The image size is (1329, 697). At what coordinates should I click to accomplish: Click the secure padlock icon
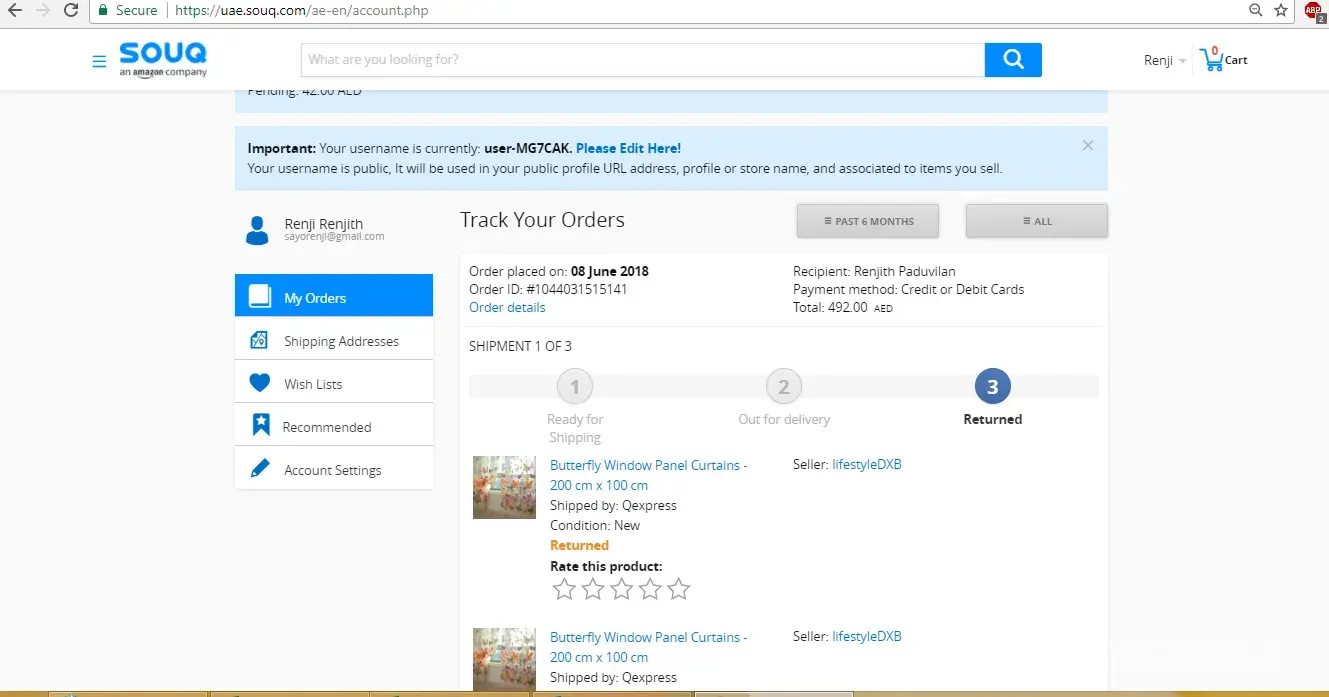pyautogui.click(x=103, y=10)
